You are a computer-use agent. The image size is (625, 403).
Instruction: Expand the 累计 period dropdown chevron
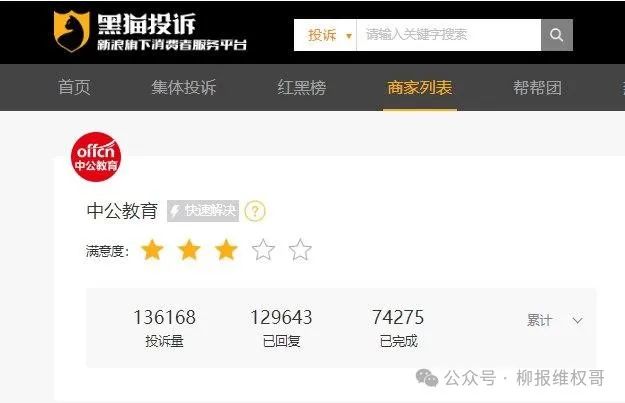[x=578, y=320]
